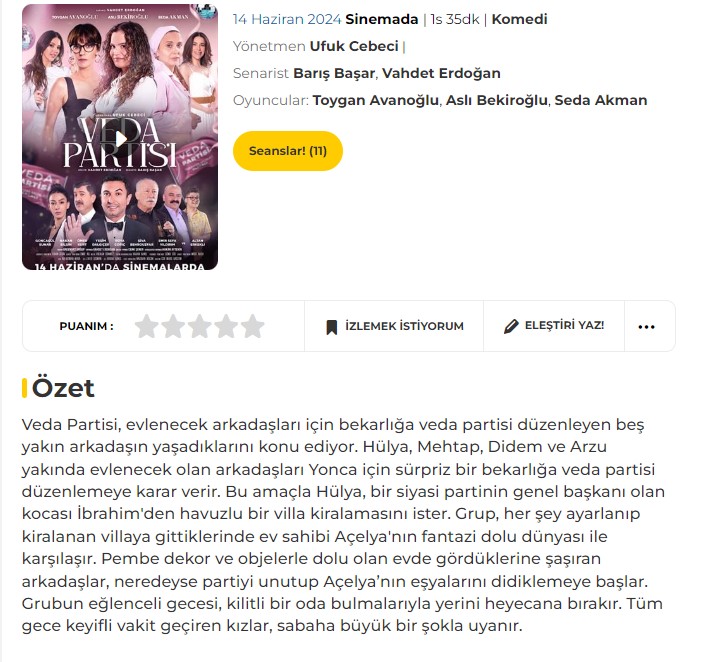Click the pencil icon for Eleştiri Yaz

(511, 326)
